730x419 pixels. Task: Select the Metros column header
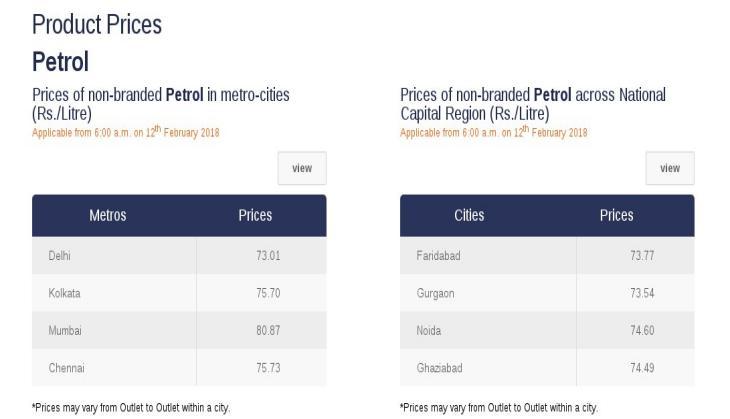(x=108, y=215)
